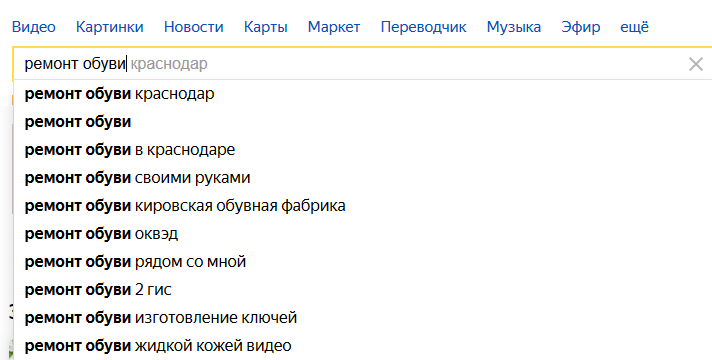Image resolution: width=712 pixels, height=360 pixels.
Task: Open the Видео service link
Action: 34,27
